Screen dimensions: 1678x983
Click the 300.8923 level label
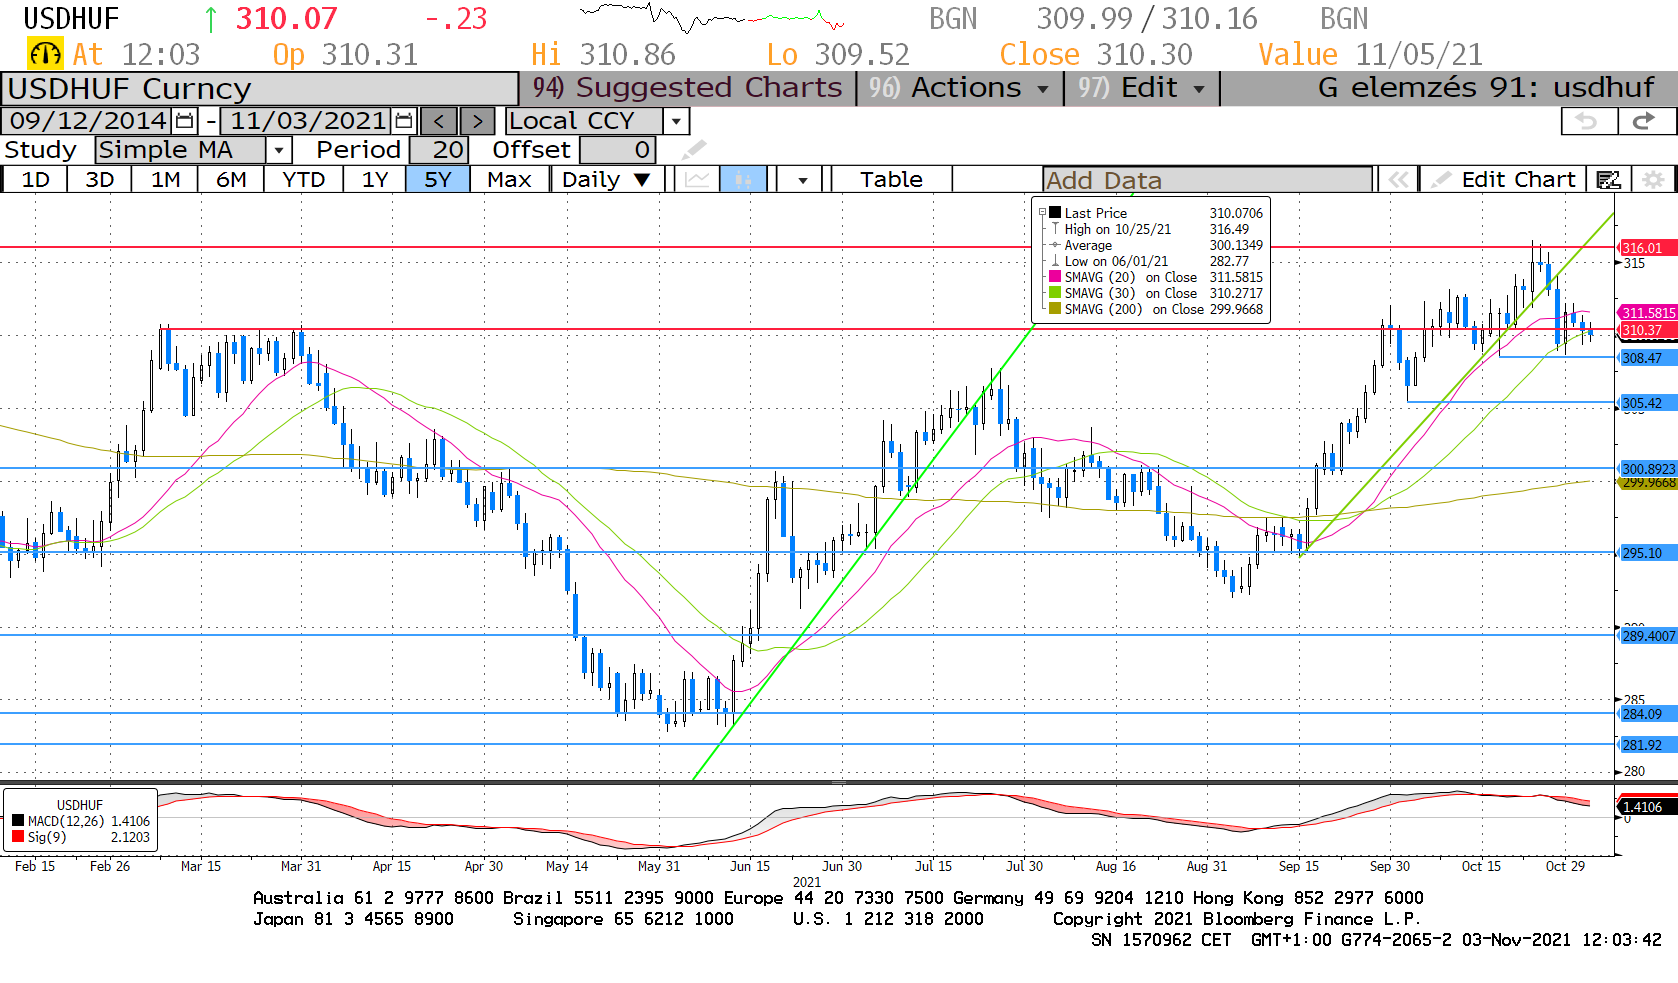click(x=1647, y=468)
